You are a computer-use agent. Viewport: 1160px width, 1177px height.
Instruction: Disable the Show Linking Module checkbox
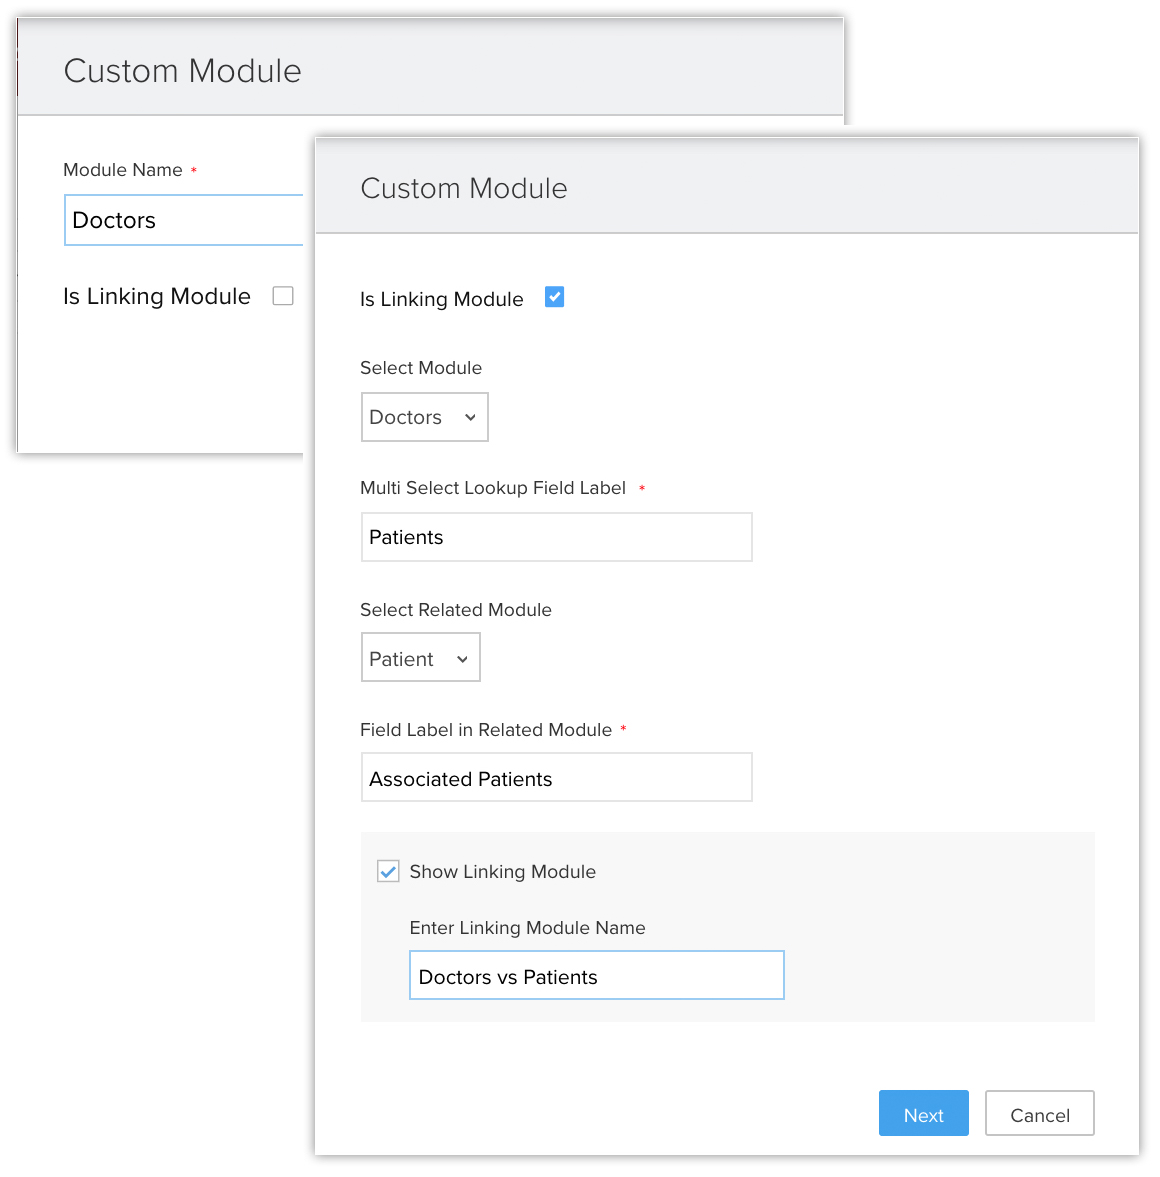388,871
